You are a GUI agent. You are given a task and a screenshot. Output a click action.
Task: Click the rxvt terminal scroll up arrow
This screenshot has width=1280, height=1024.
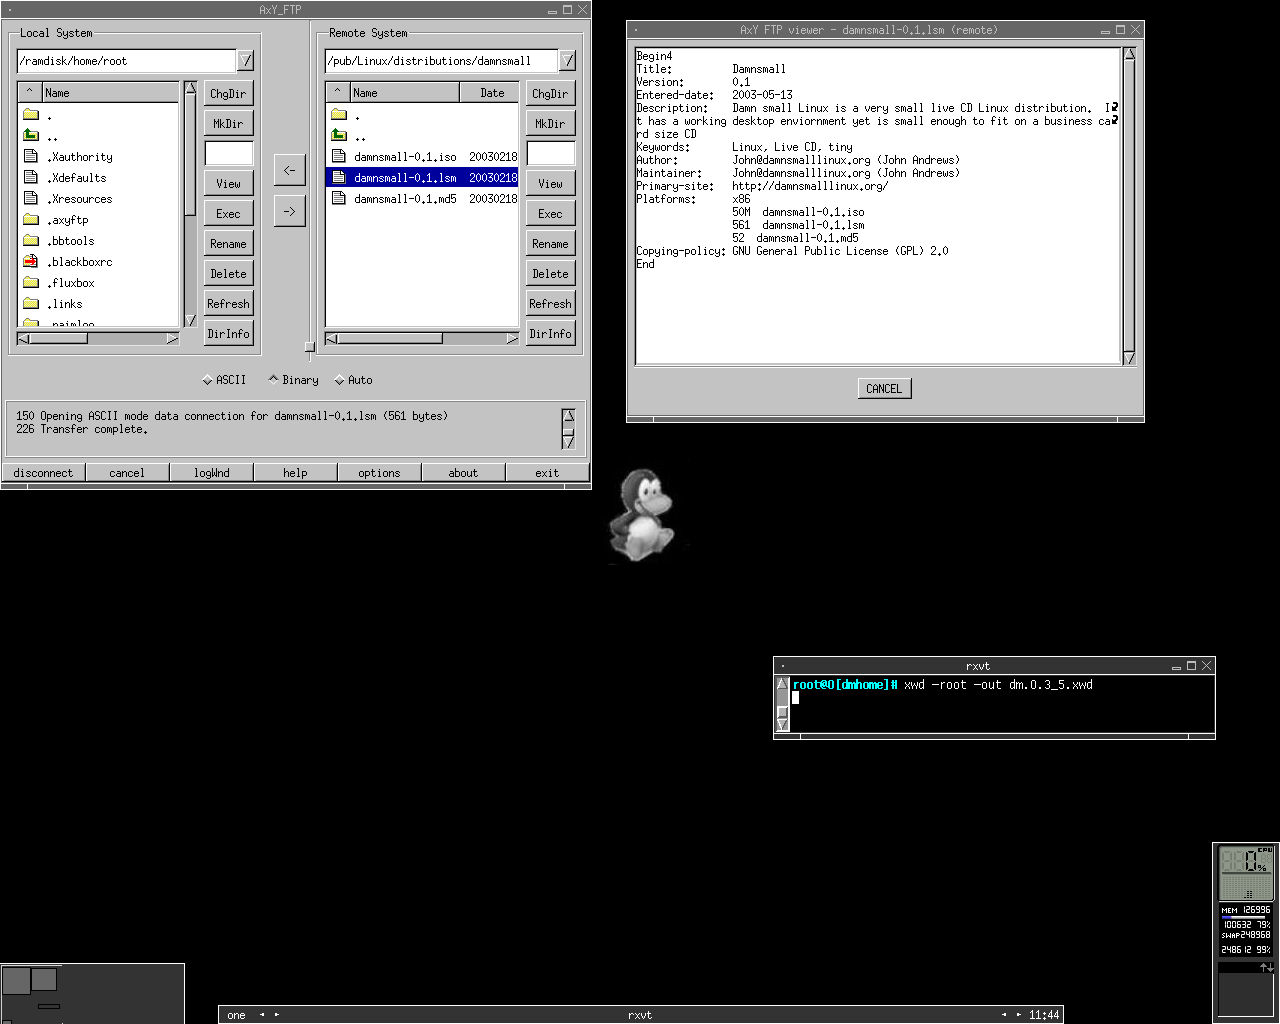pyautogui.click(x=783, y=684)
